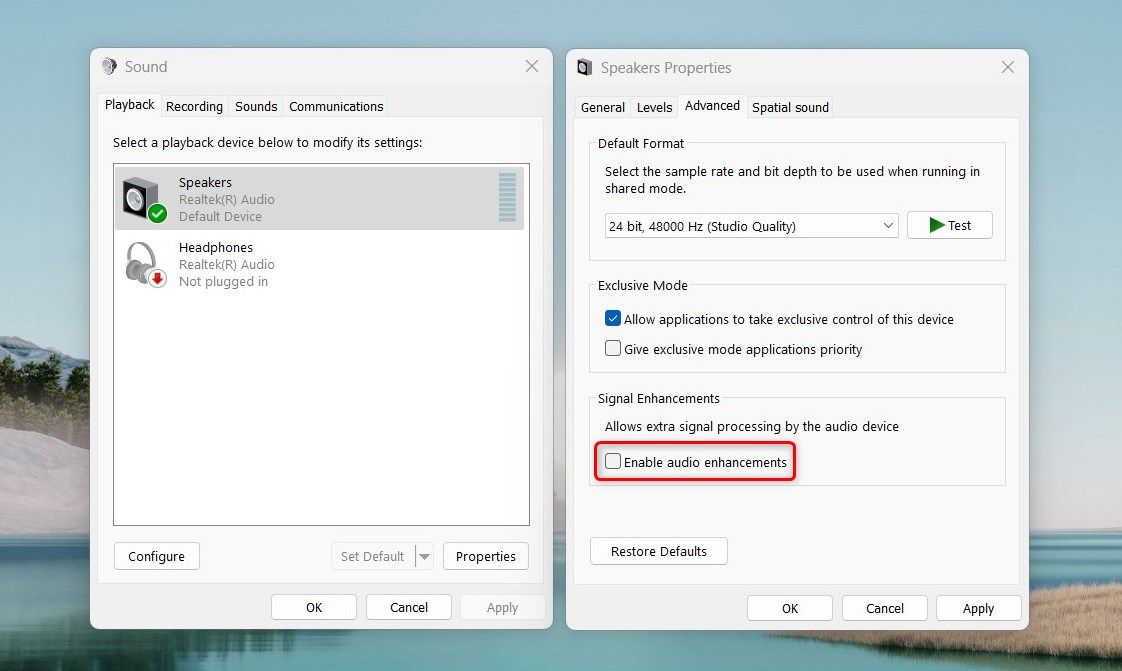Click the Speakers Properties window title bar icon
1122x671 pixels.
tap(583, 67)
